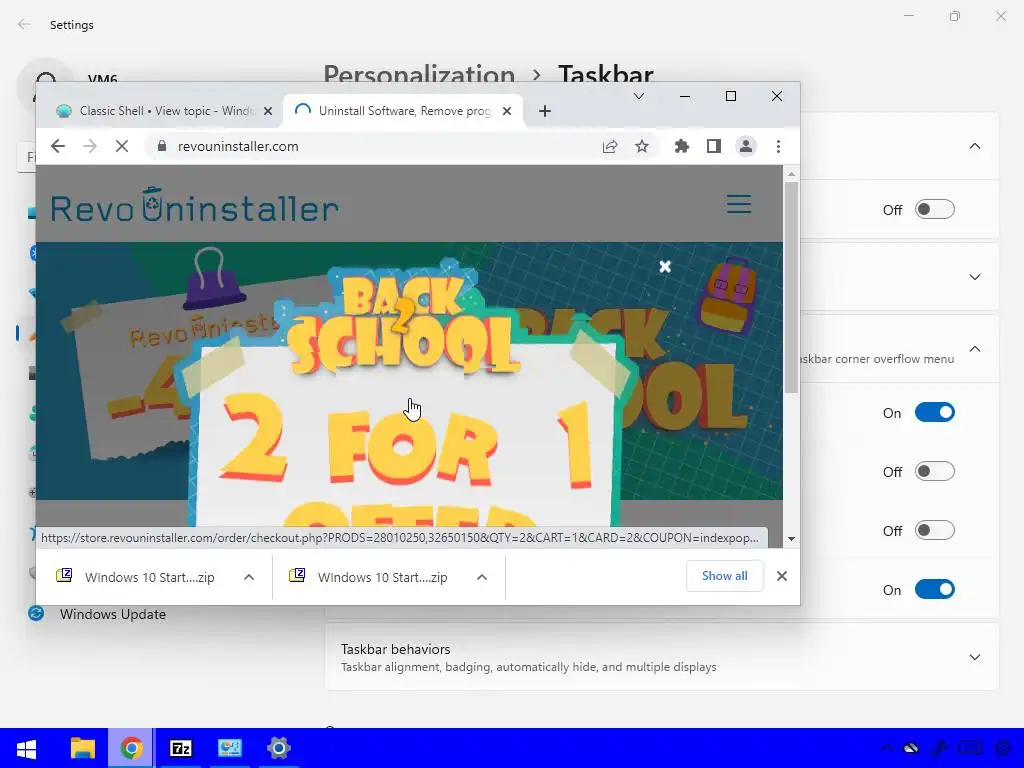Collapse the taskbar corner overflow section
The width and height of the screenshot is (1024, 768).
(974, 349)
